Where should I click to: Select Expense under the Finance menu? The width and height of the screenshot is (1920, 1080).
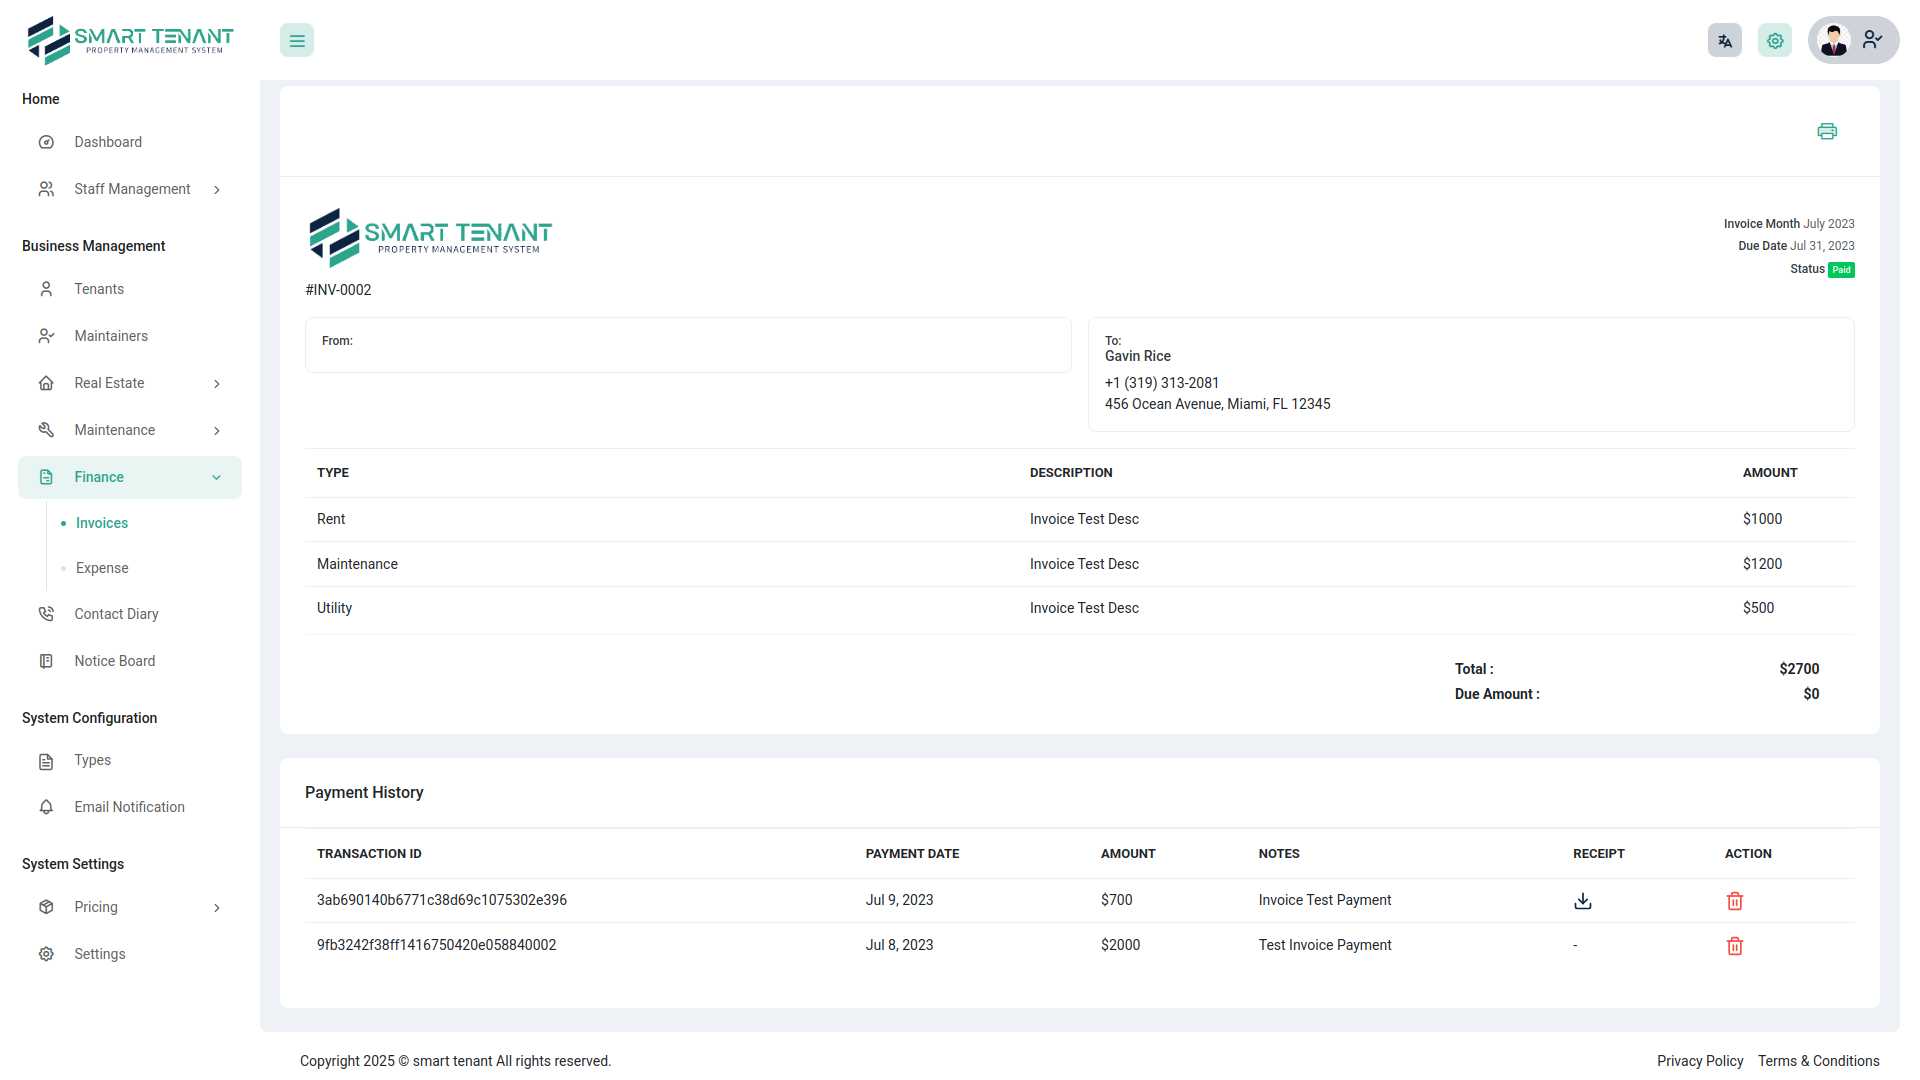click(x=101, y=568)
